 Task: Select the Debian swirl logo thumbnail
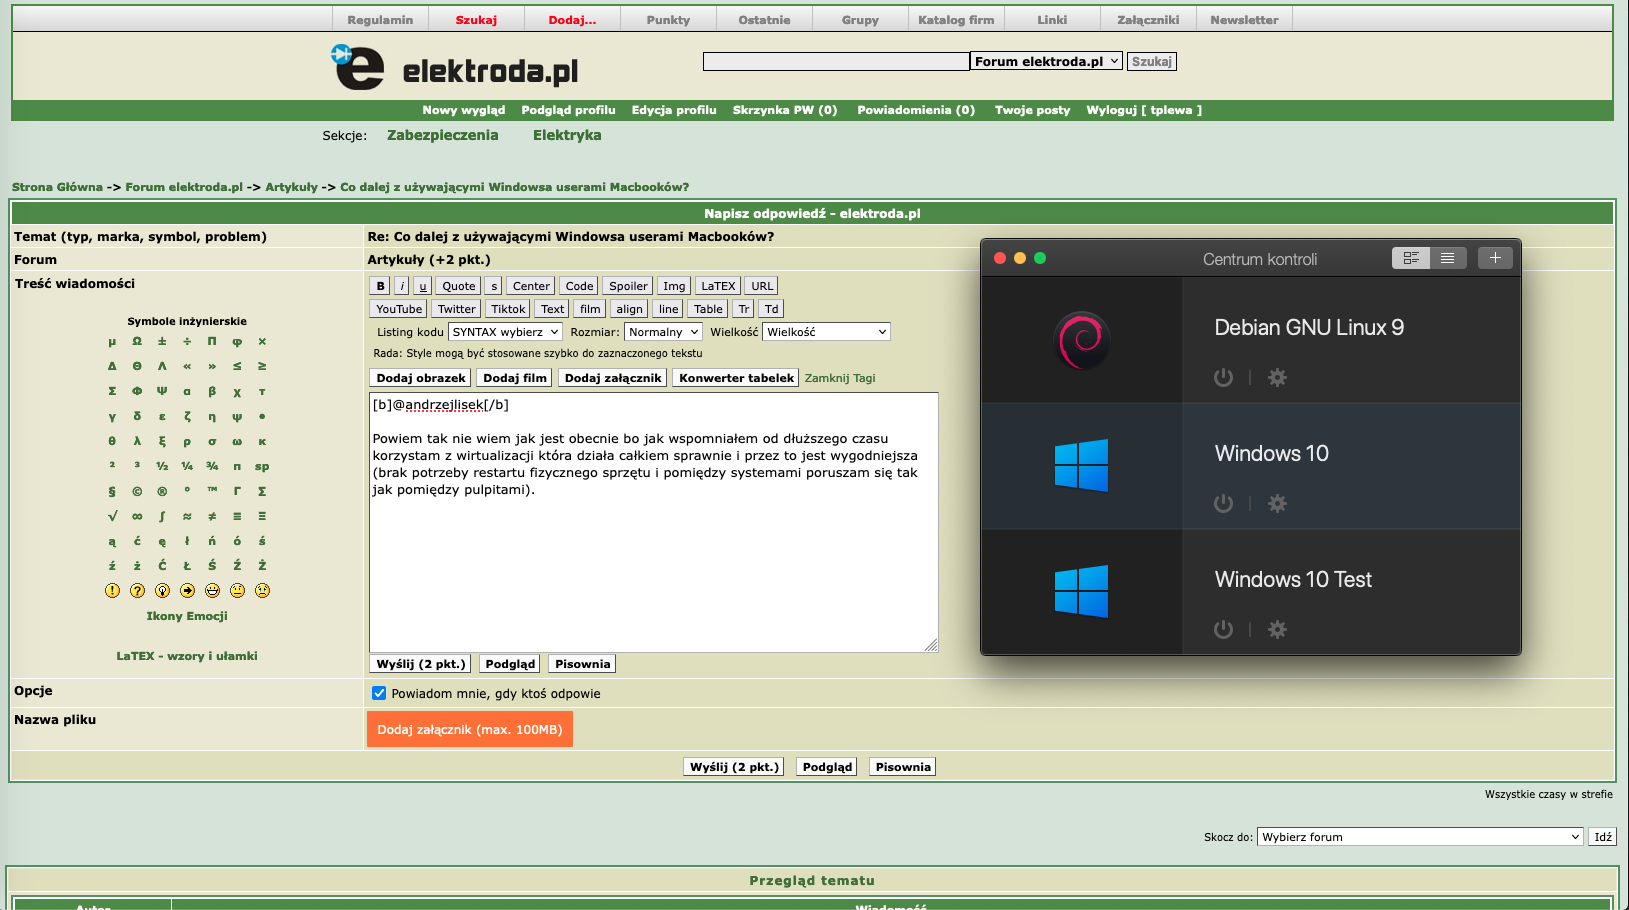click(1082, 340)
